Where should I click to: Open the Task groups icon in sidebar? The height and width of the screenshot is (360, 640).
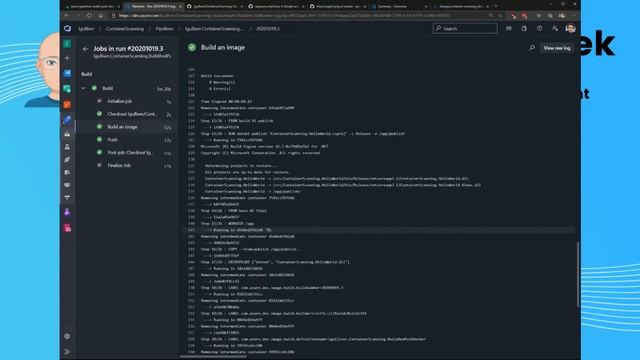(67, 185)
